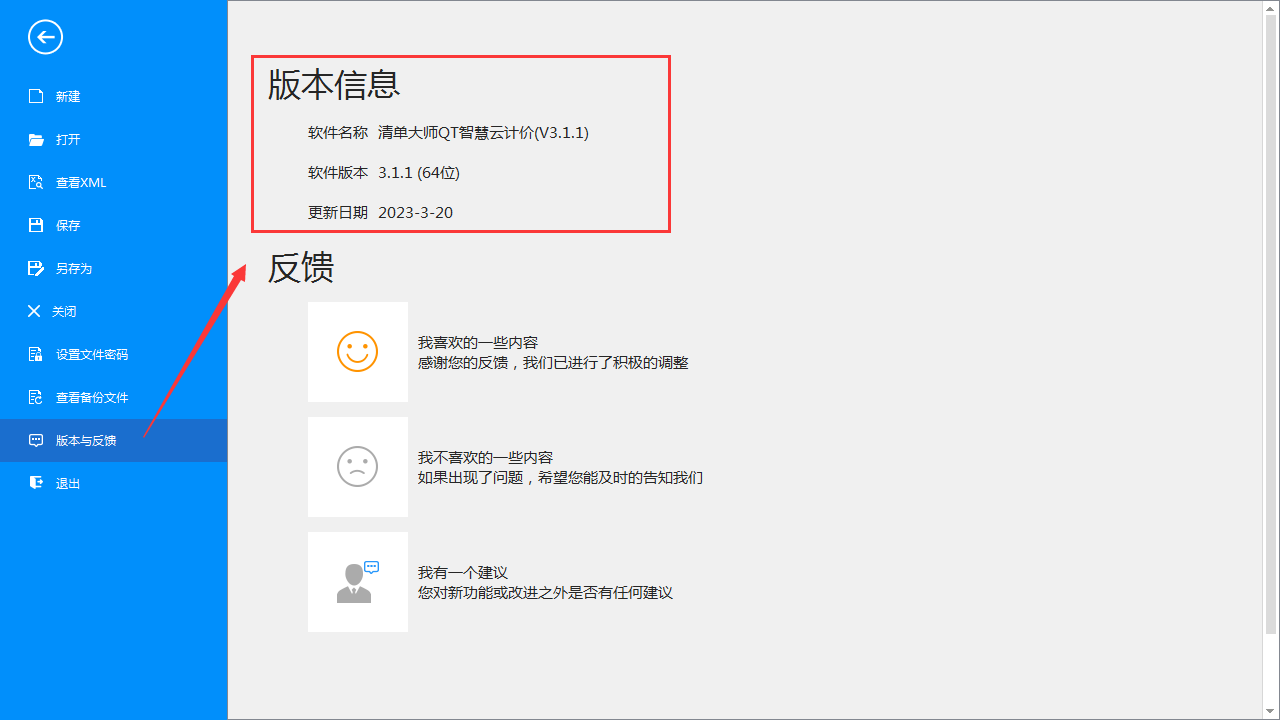Click the 感谢您的反馈 description text
The image size is (1280, 720).
pyautogui.click(x=553, y=363)
